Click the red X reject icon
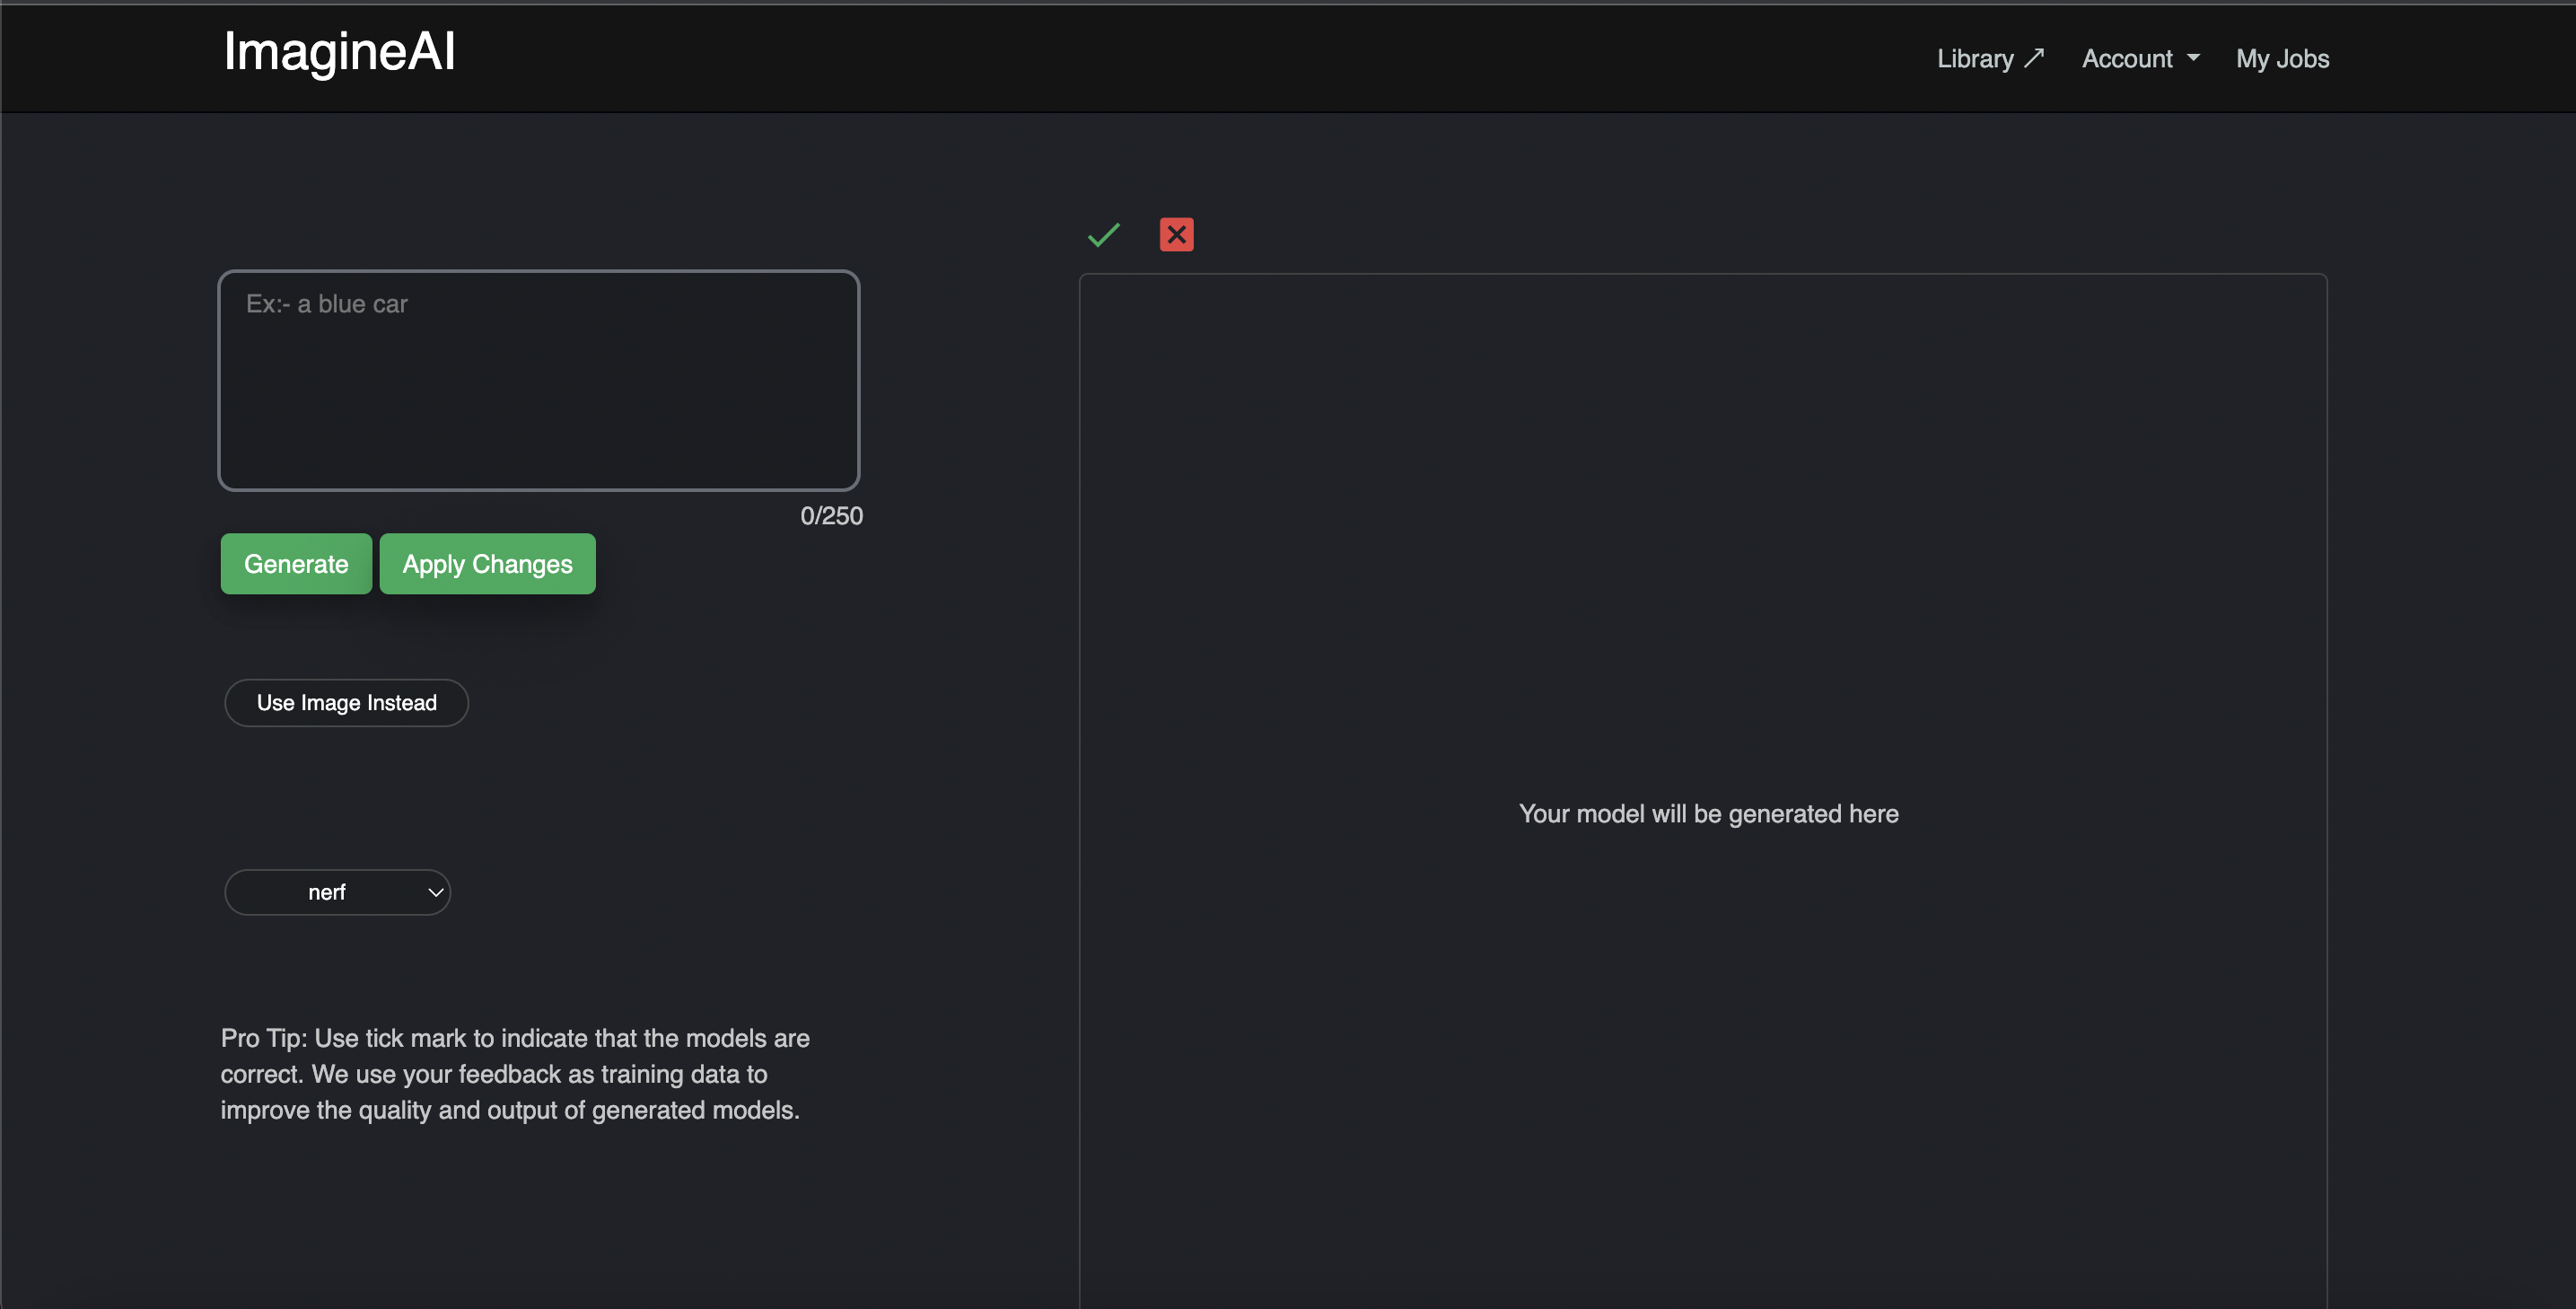The image size is (2576, 1309). pyautogui.click(x=1176, y=235)
